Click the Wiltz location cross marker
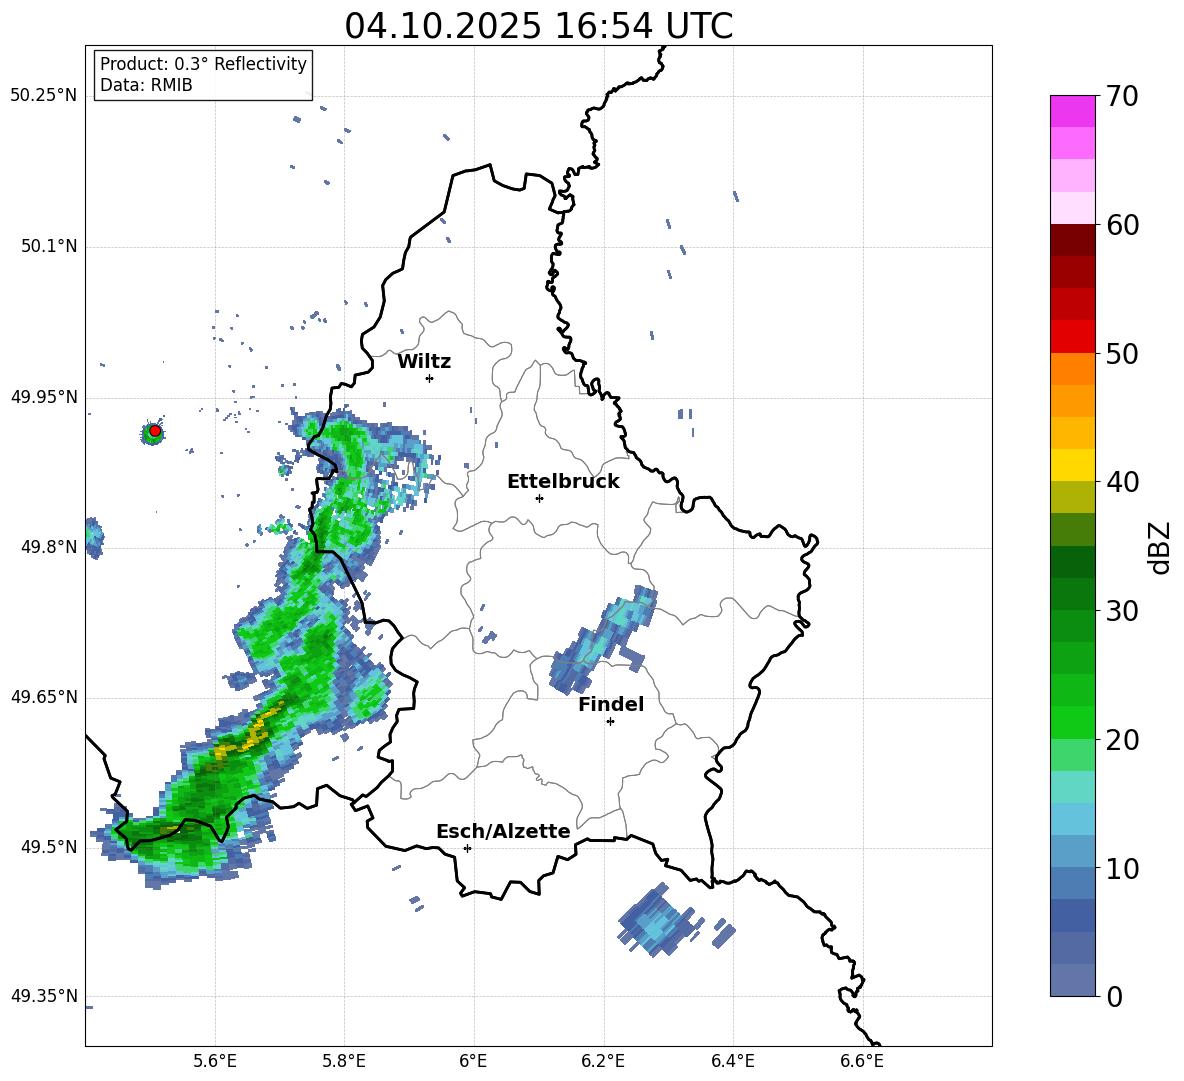 [430, 378]
